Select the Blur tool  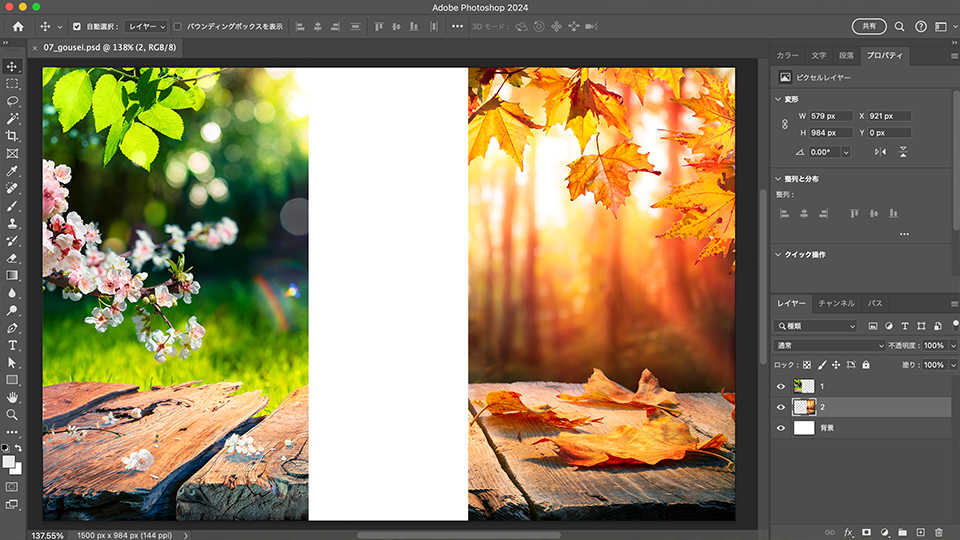click(x=12, y=293)
